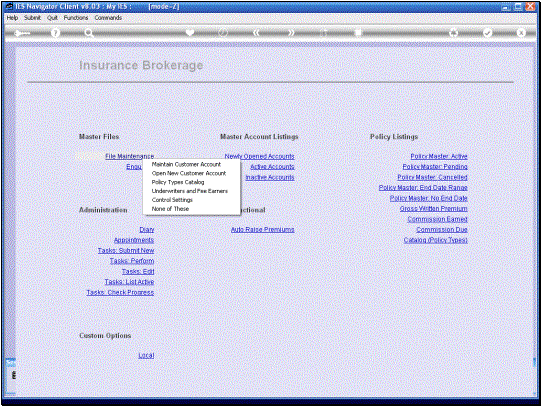The width and height of the screenshot is (541, 406).
Task: Open Tasks: Submit New link
Action: click(x=126, y=250)
